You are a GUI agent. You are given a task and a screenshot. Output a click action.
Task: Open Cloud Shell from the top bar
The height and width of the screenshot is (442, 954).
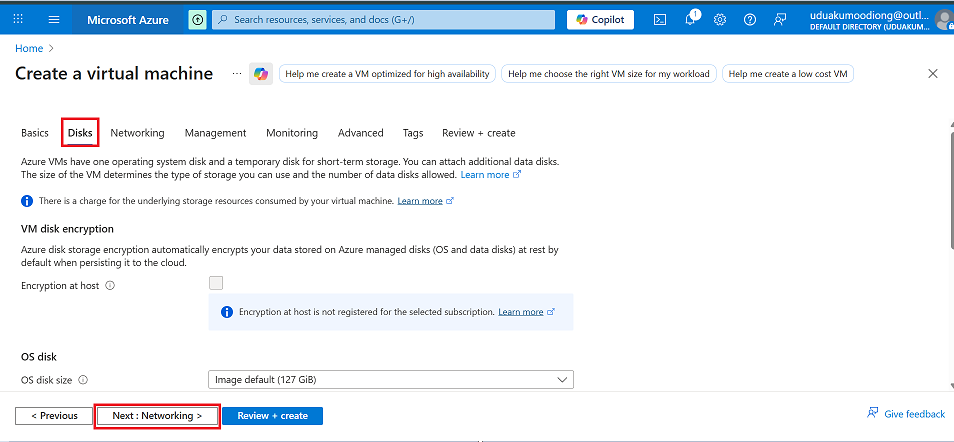(x=660, y=19)
